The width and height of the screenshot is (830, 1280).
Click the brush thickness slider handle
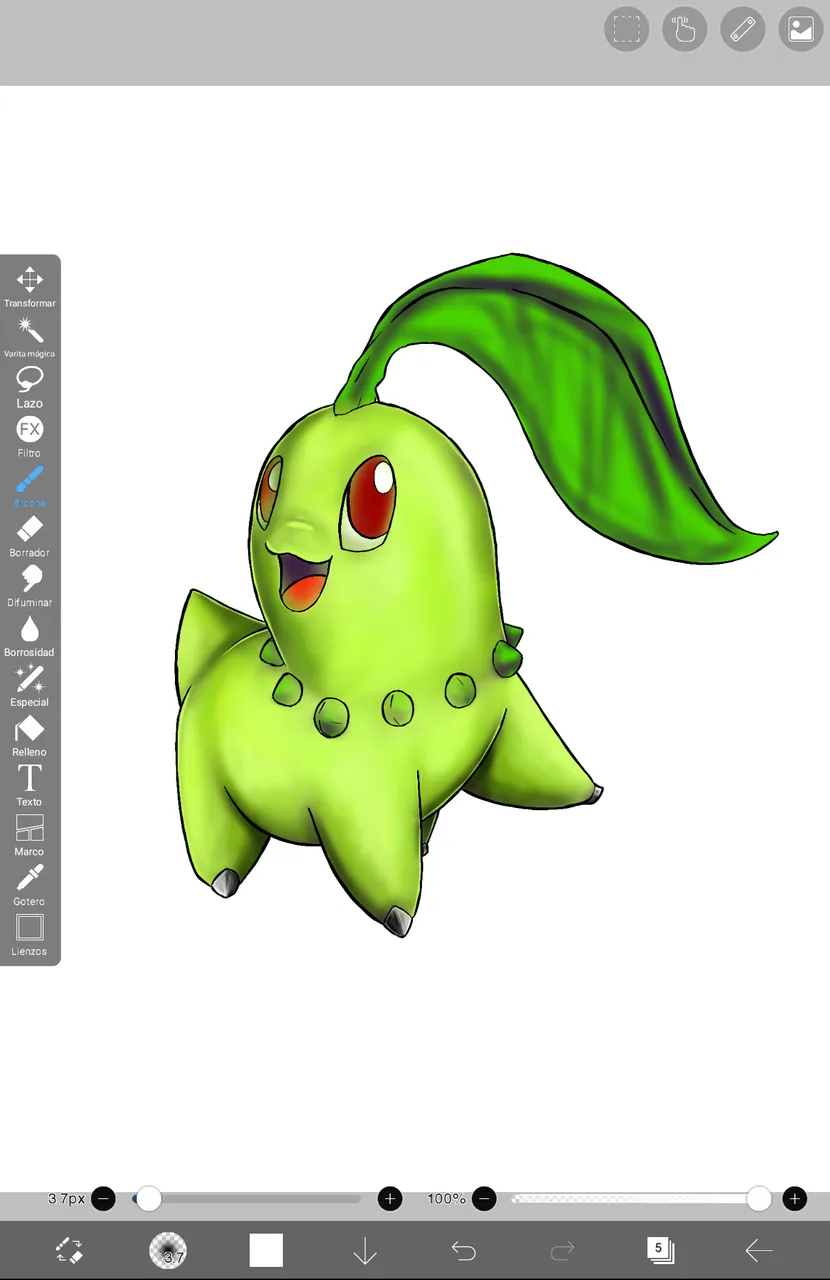pyautogui.click(x=148, y=1199)
